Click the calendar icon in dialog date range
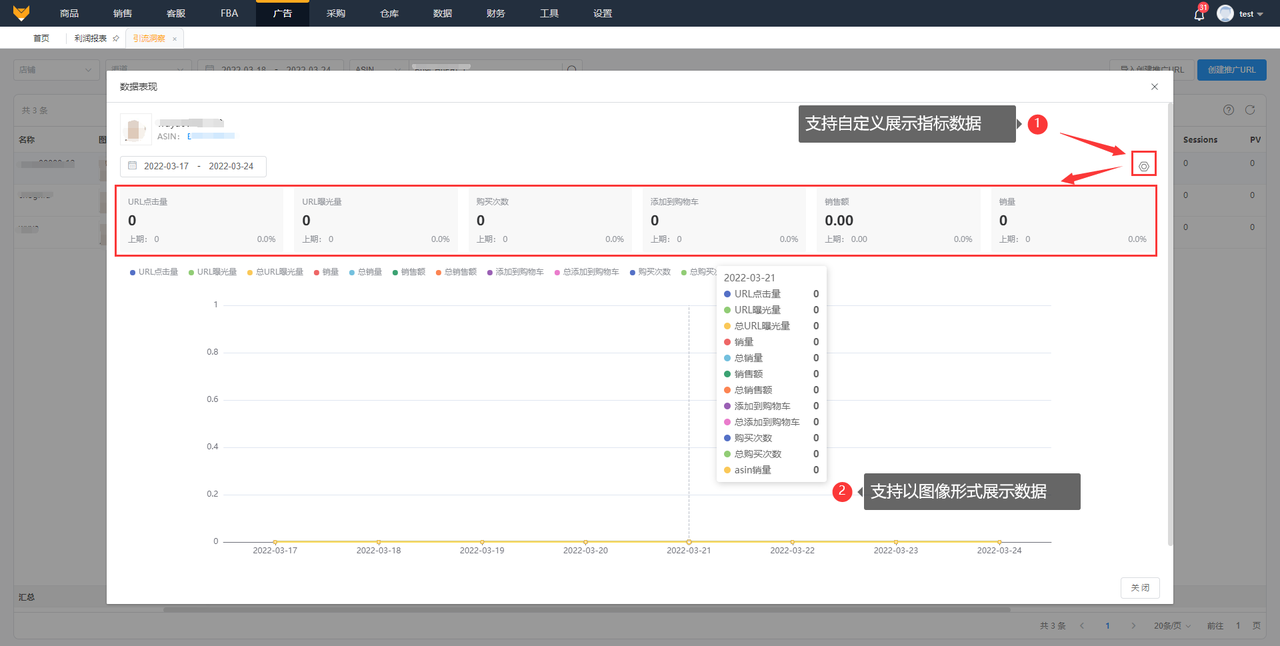This screenshot has height=646, width=1280. point(132,166)
